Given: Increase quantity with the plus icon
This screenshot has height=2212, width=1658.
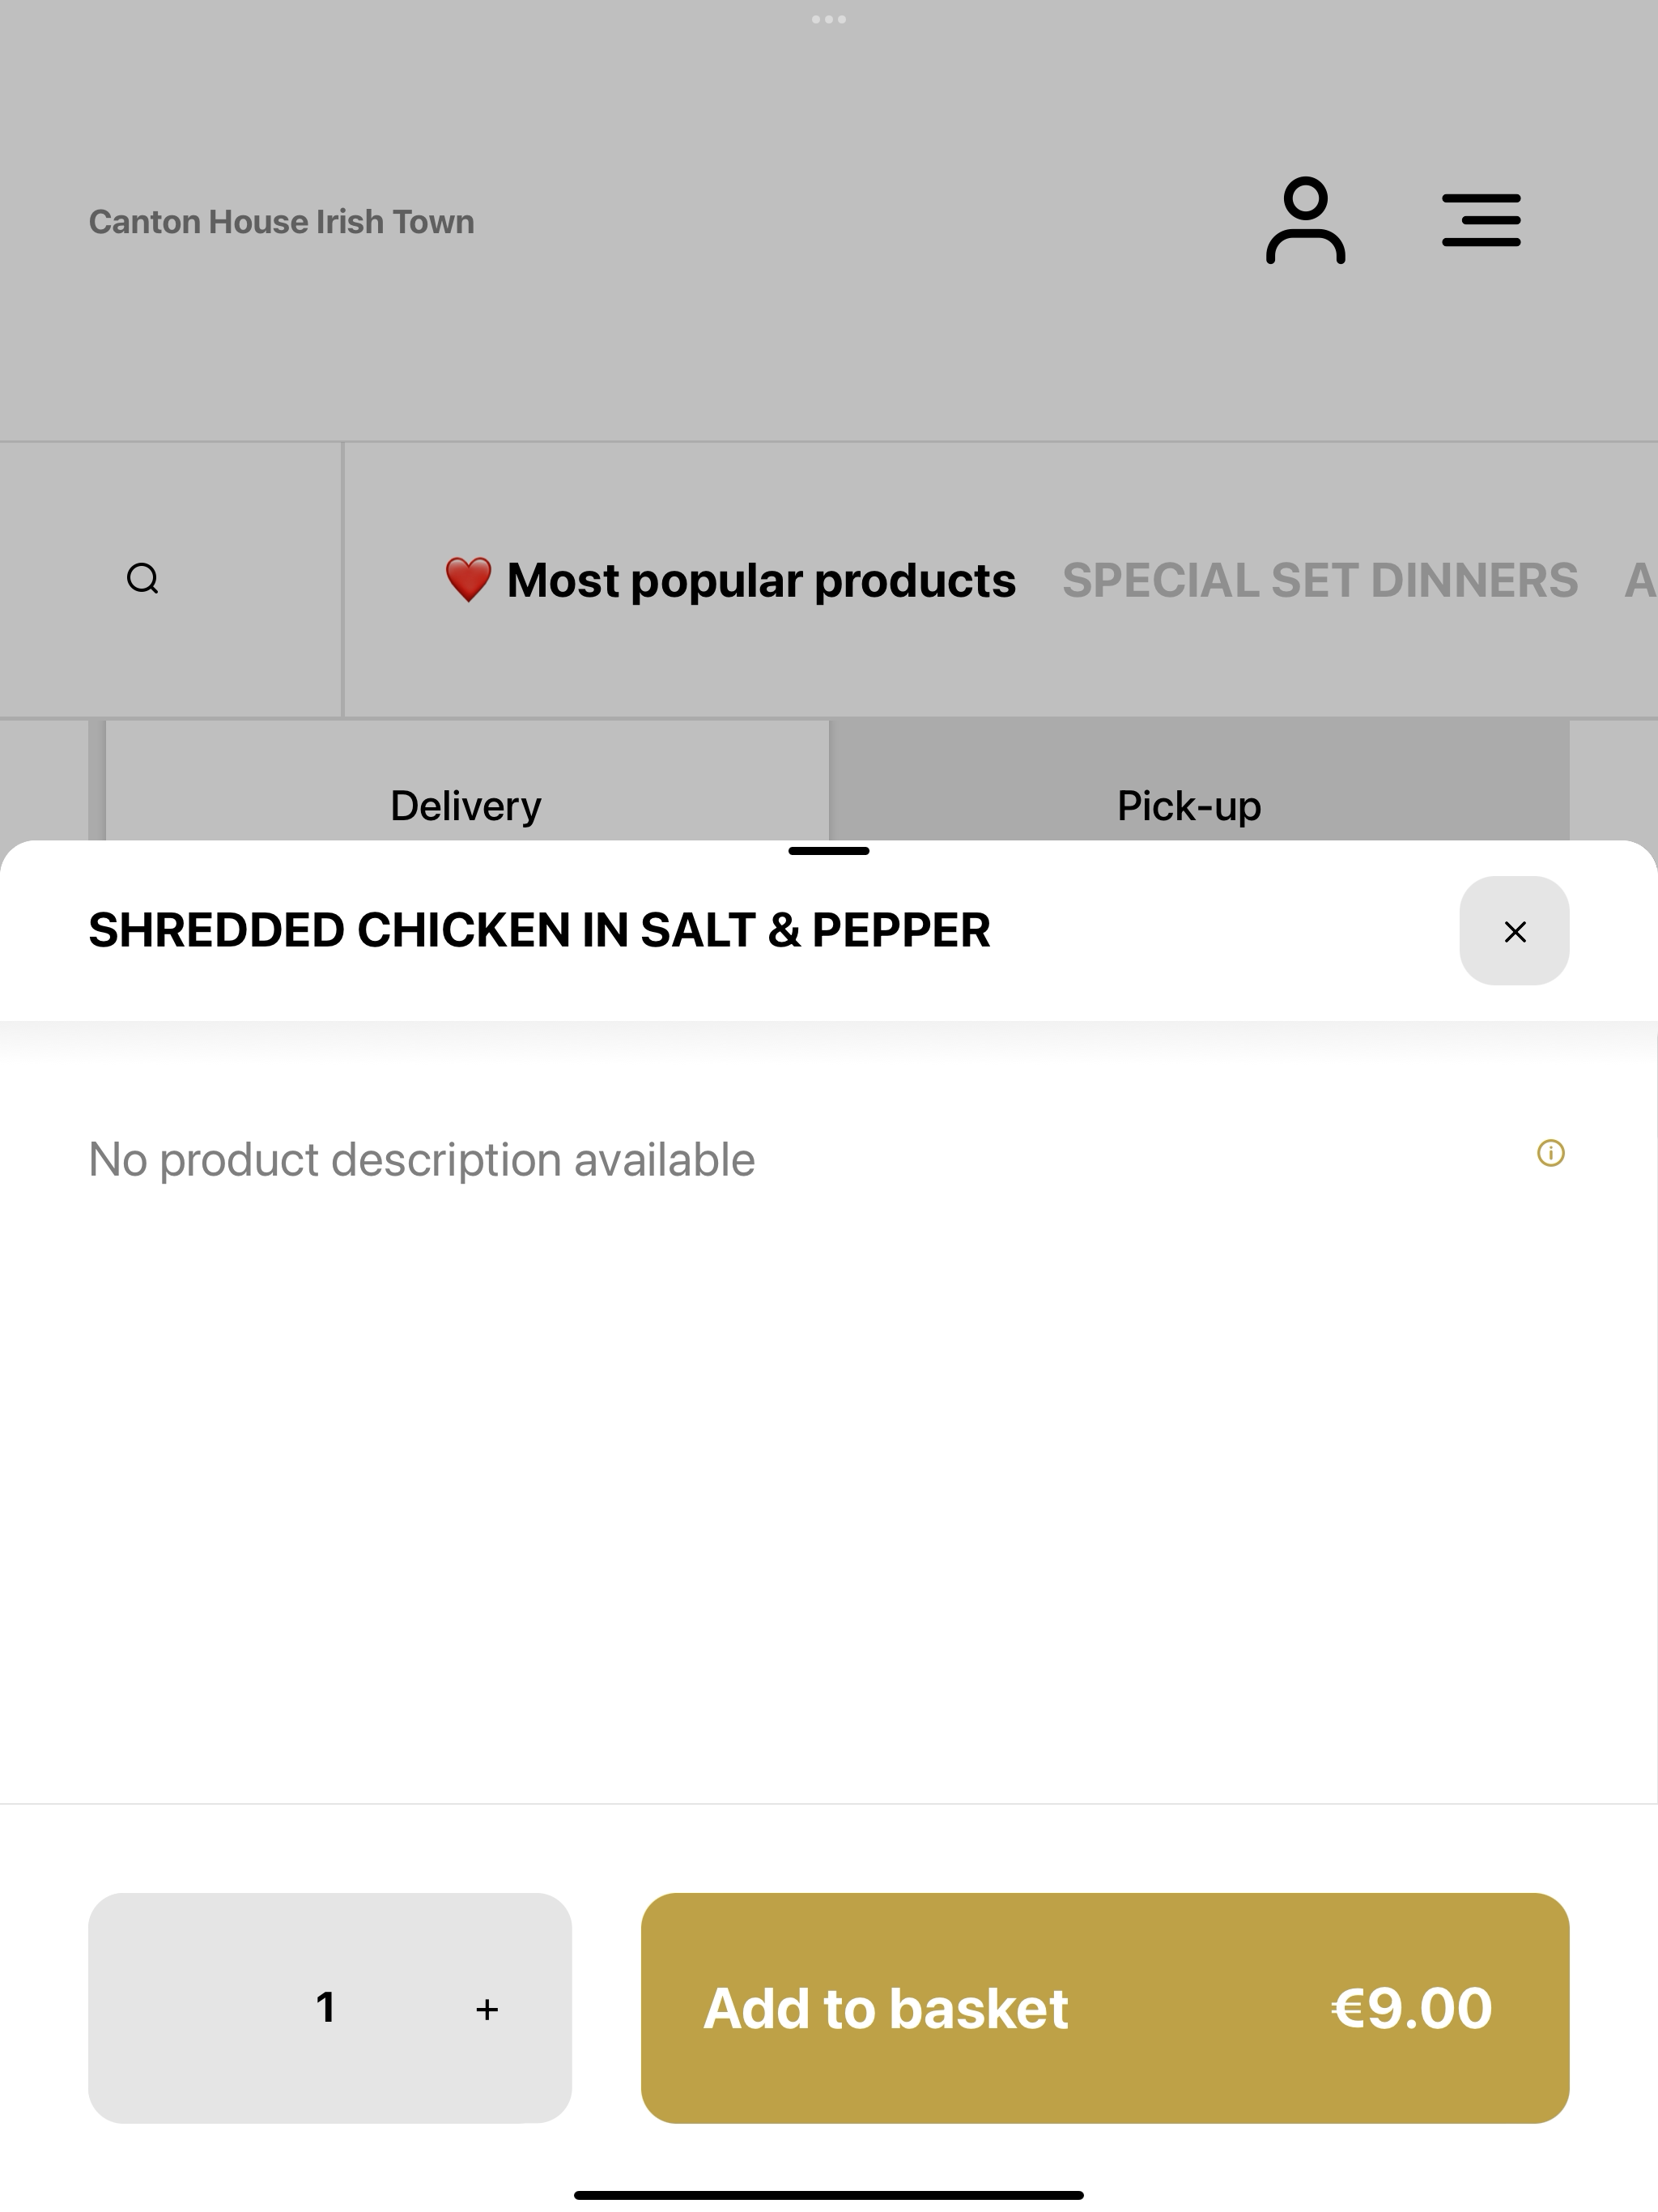Looking at the screenshot, I should pos(487,2009).
